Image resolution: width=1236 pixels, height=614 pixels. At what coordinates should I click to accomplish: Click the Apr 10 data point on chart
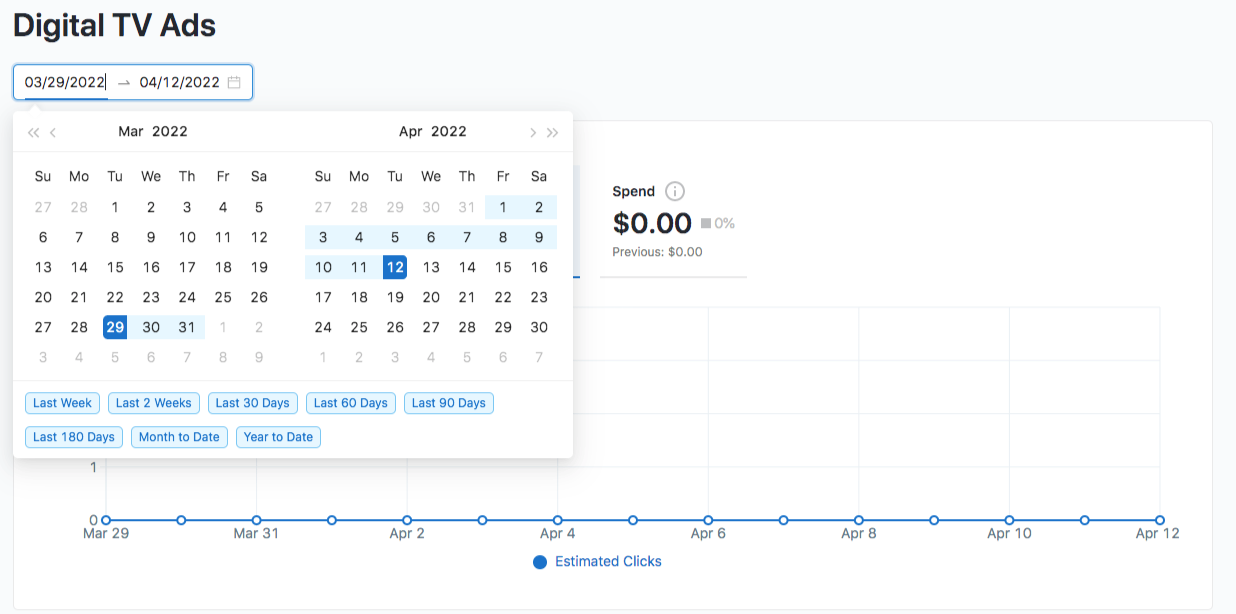pyautogui.click(x=1009, y=520)
